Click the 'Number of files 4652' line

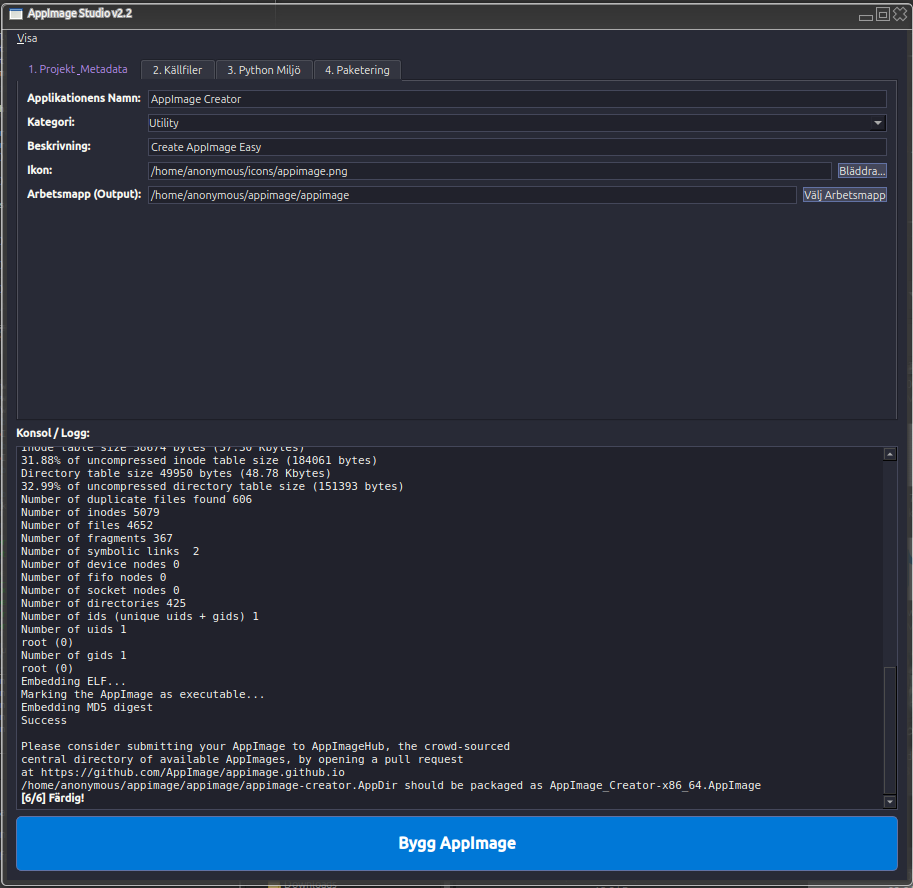(x=87, y=525)
